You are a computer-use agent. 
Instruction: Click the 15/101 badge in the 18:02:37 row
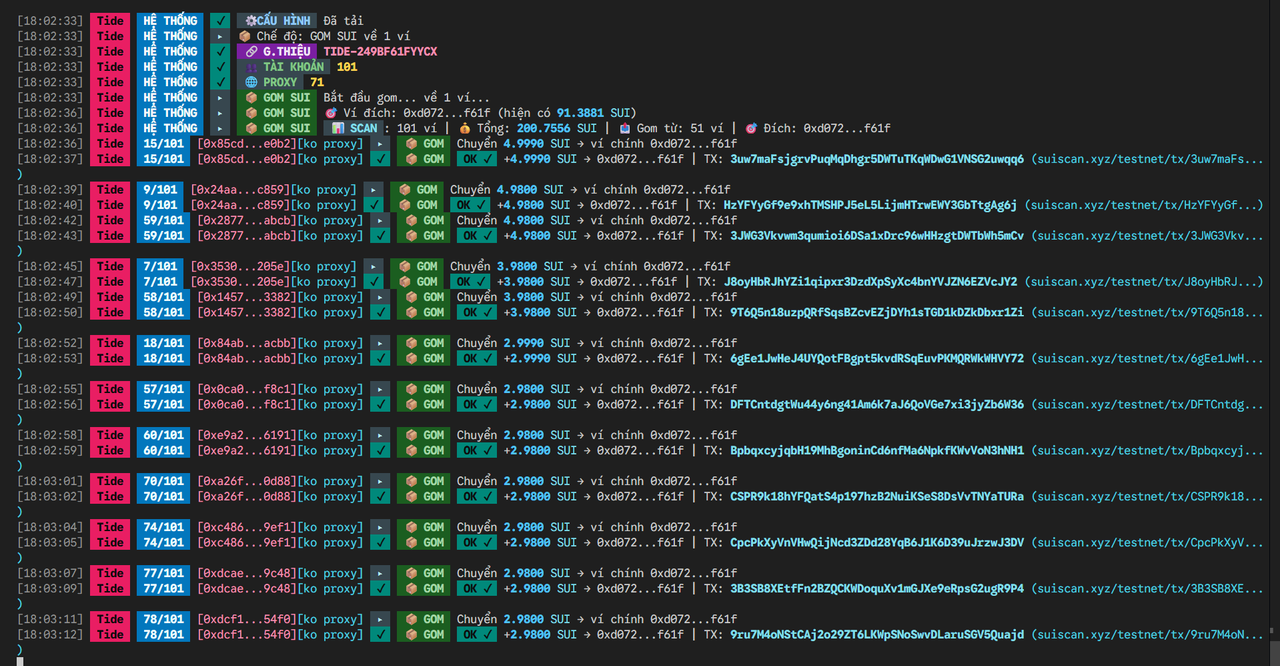[163, 159]
